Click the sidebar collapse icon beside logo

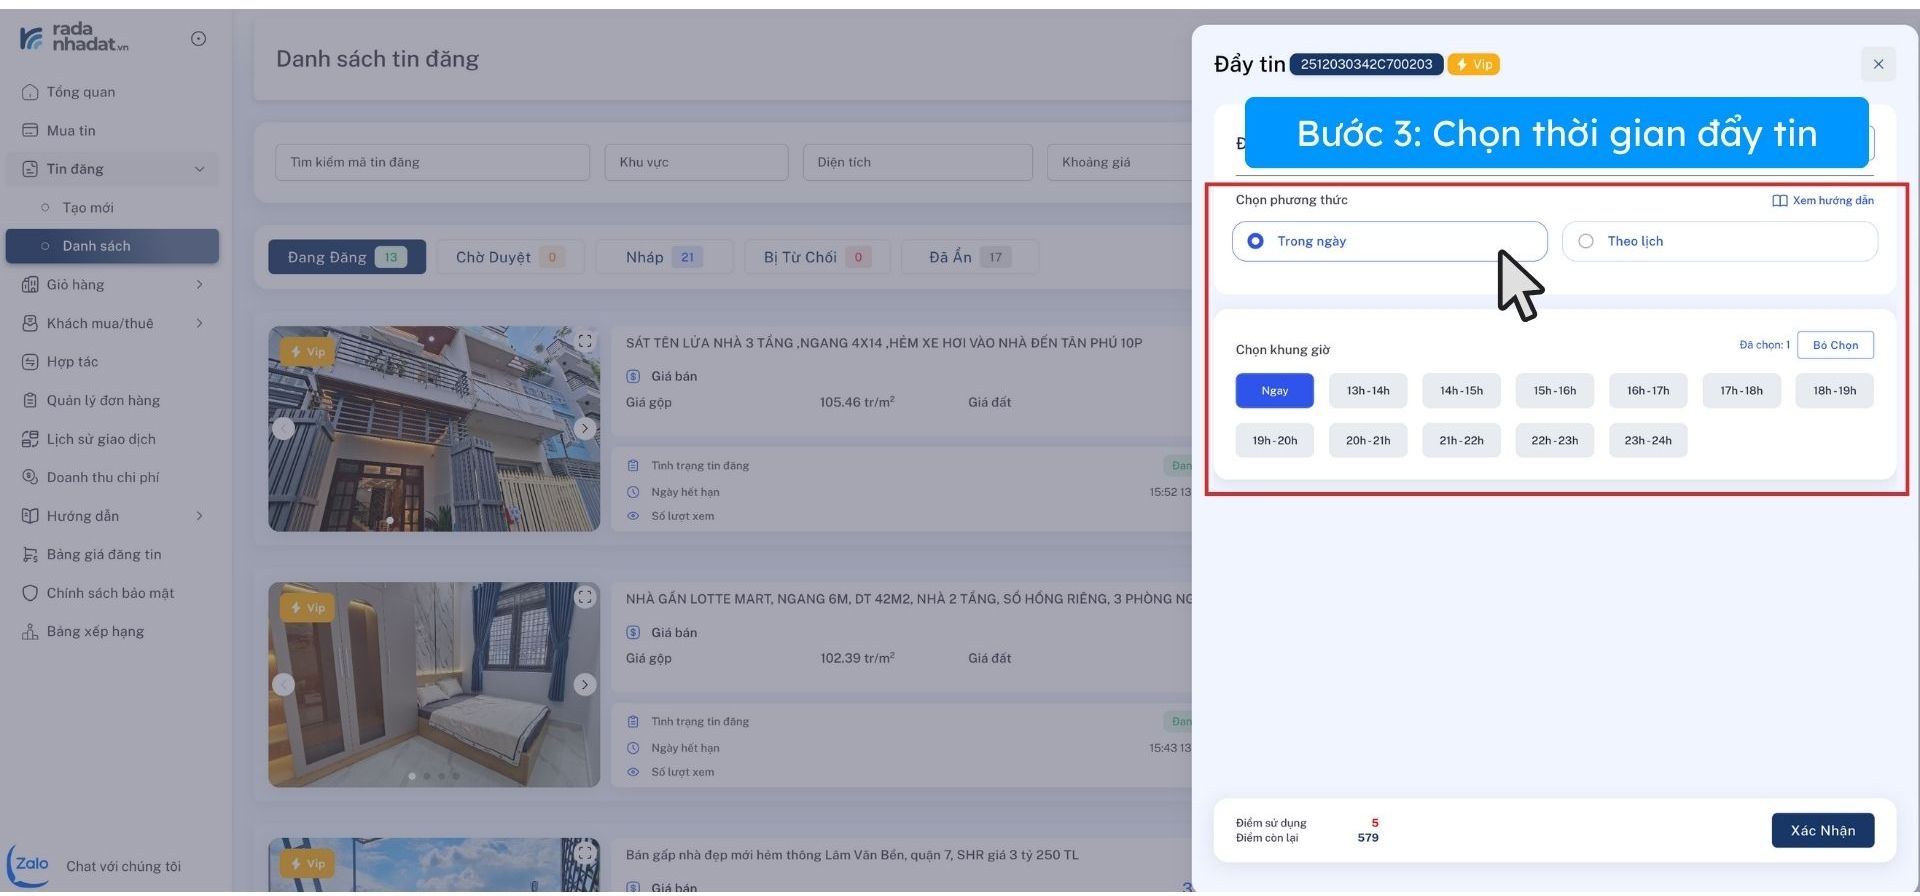[198, 39]
